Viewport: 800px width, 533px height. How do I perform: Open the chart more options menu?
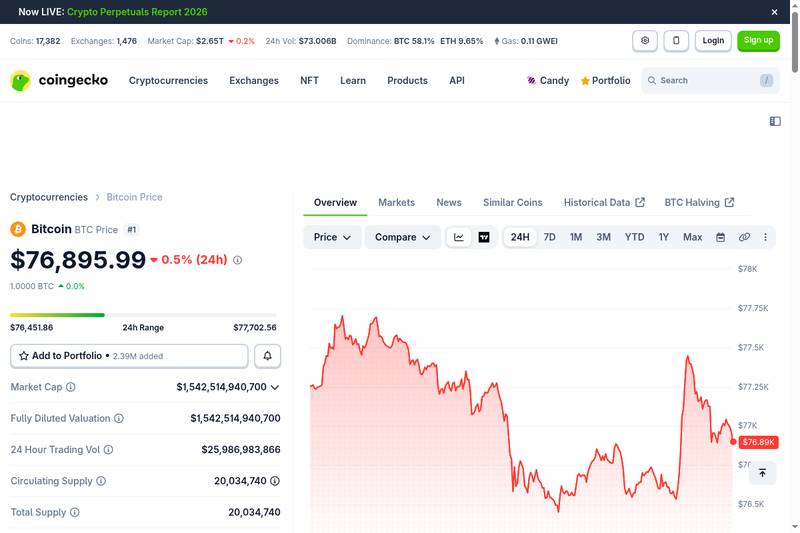[x=765, y=237]
